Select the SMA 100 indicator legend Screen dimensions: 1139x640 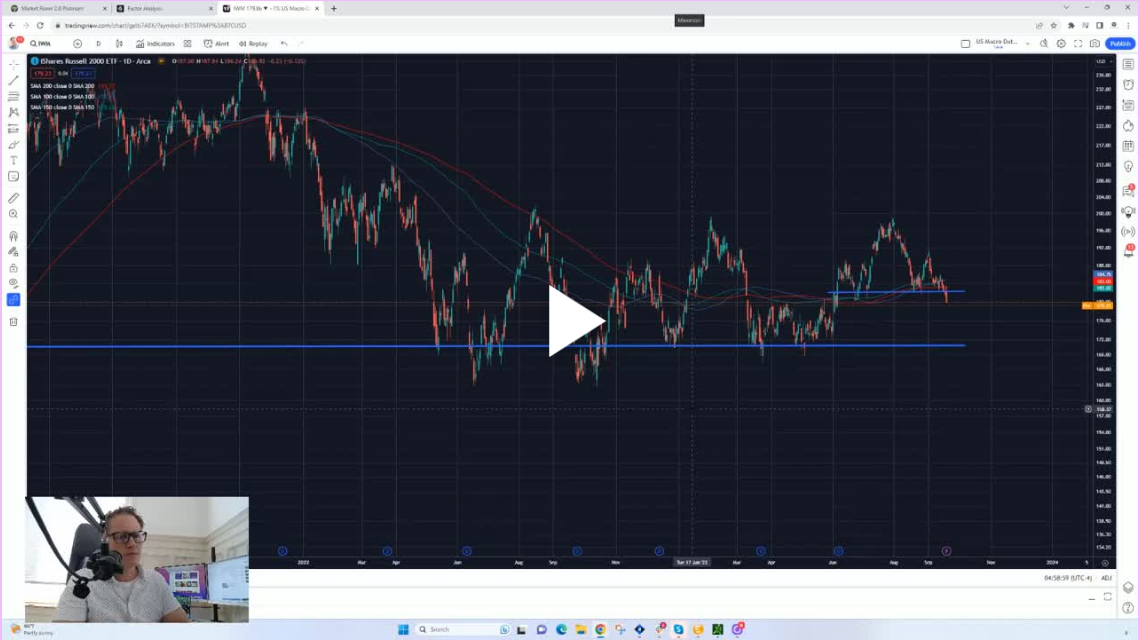[x=62, y=97]
